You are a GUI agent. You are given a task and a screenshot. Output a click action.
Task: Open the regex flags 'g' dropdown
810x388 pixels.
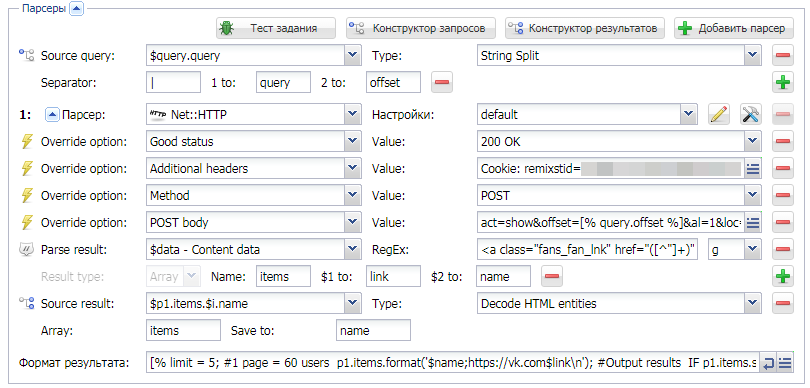(x=753, y=250)
